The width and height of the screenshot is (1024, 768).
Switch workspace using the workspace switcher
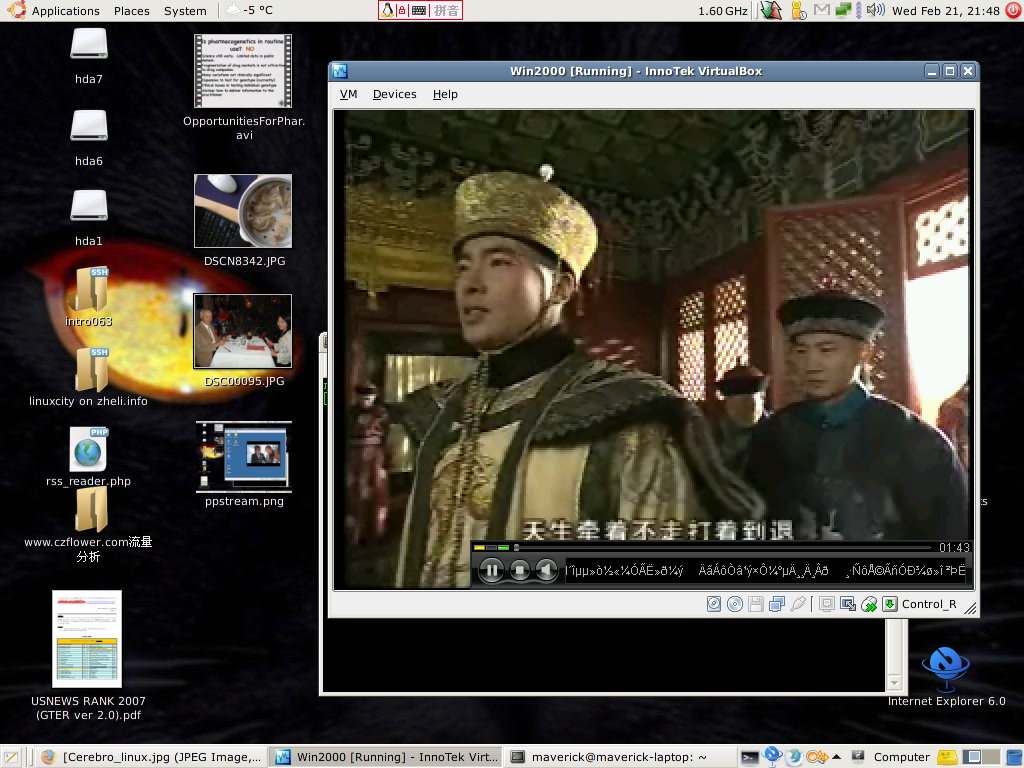tap(983, 757)
